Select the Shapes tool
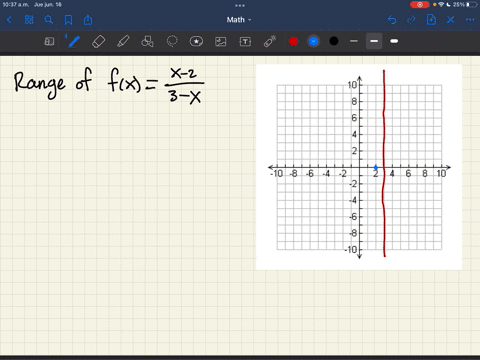The width and height of the screenshot is (480, 360). (x=147, y=41)
